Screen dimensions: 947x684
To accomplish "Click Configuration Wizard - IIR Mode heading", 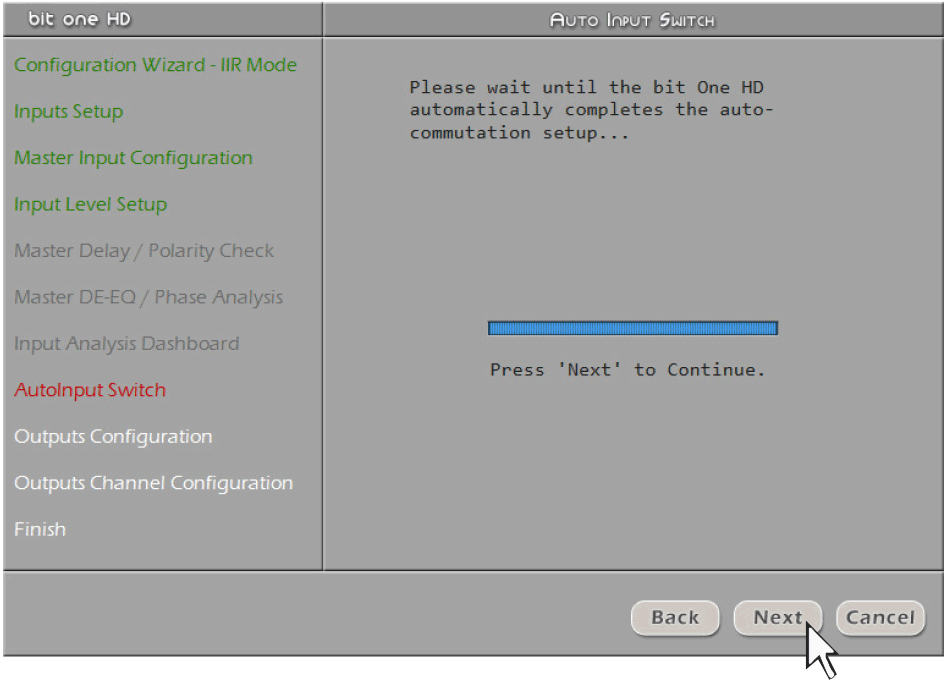I will coord(156,65).
